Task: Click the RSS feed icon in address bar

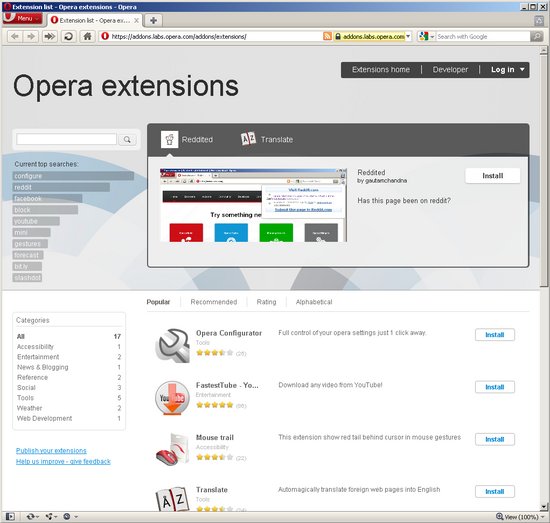Action: [x=327, y=36]
